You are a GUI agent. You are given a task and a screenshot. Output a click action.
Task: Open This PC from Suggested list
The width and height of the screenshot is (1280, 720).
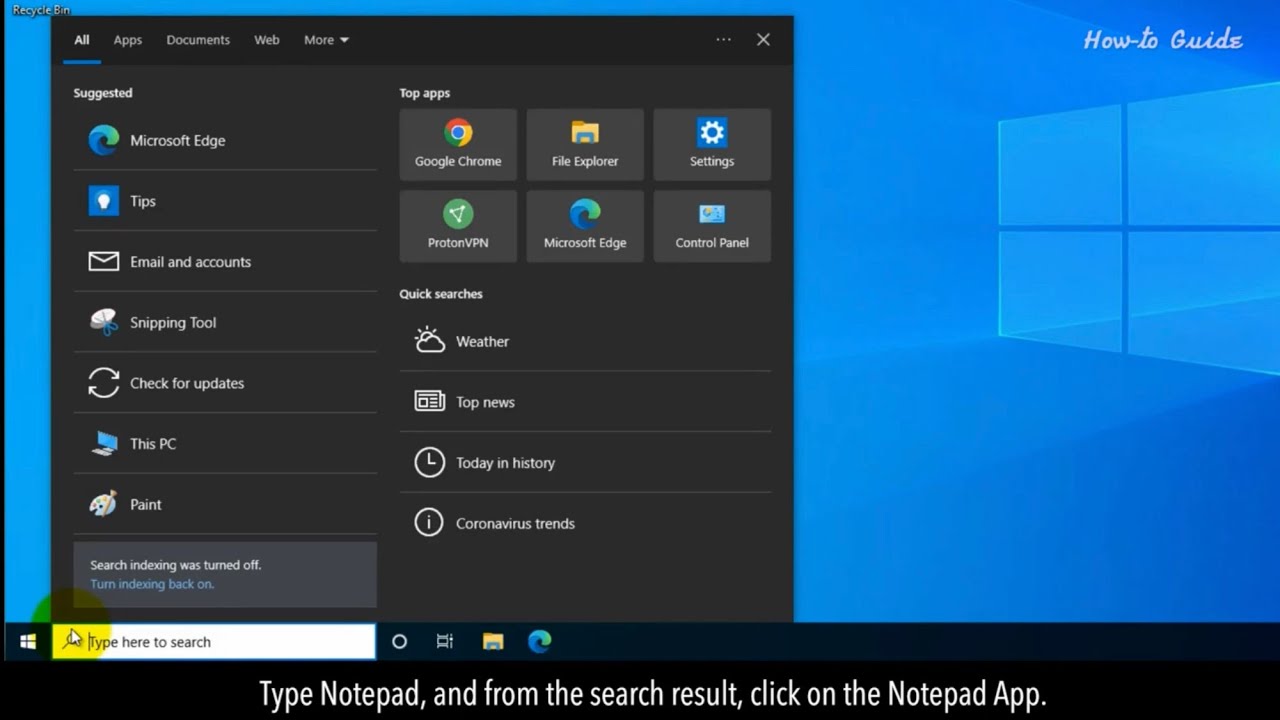pos(225,444)
